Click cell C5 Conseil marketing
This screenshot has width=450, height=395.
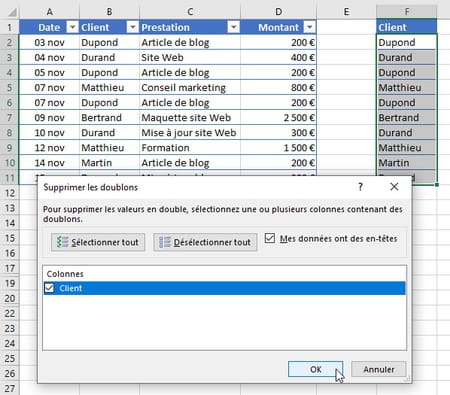tap(190, 88)
